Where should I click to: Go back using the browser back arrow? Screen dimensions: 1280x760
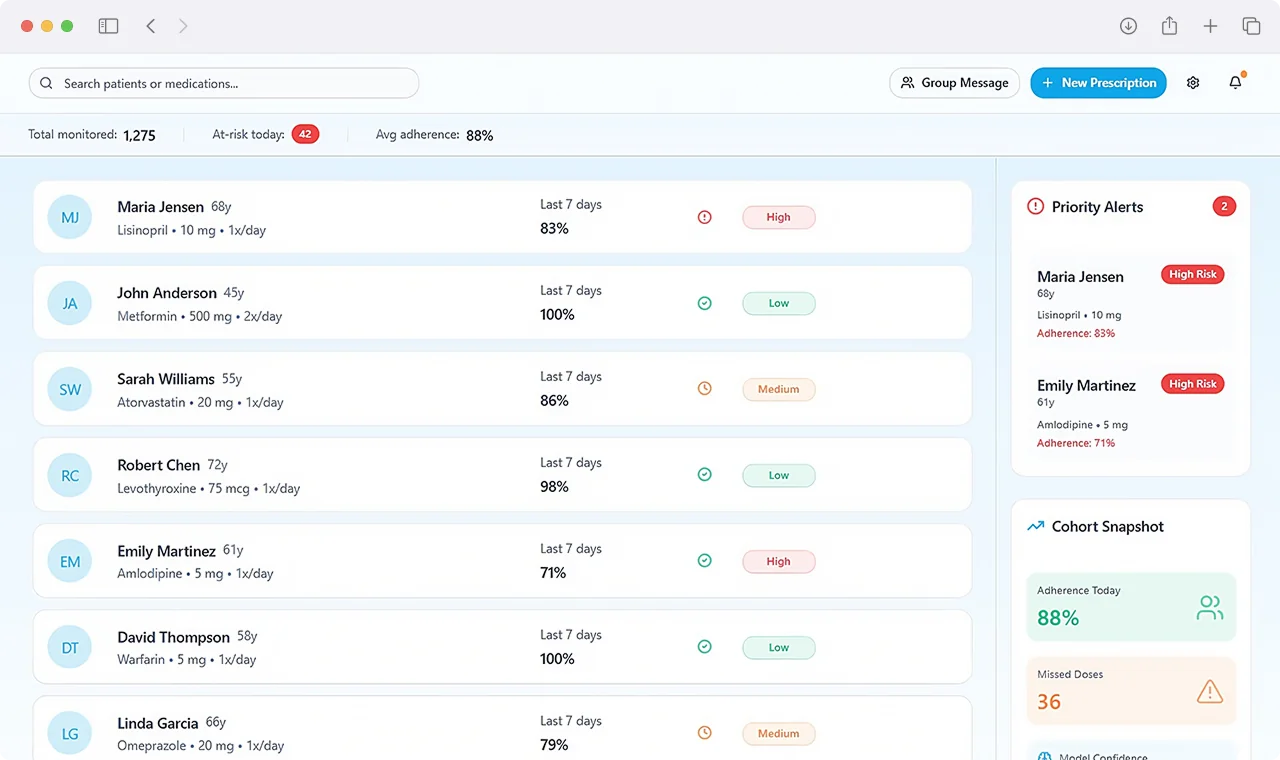(x=151, y=26)
